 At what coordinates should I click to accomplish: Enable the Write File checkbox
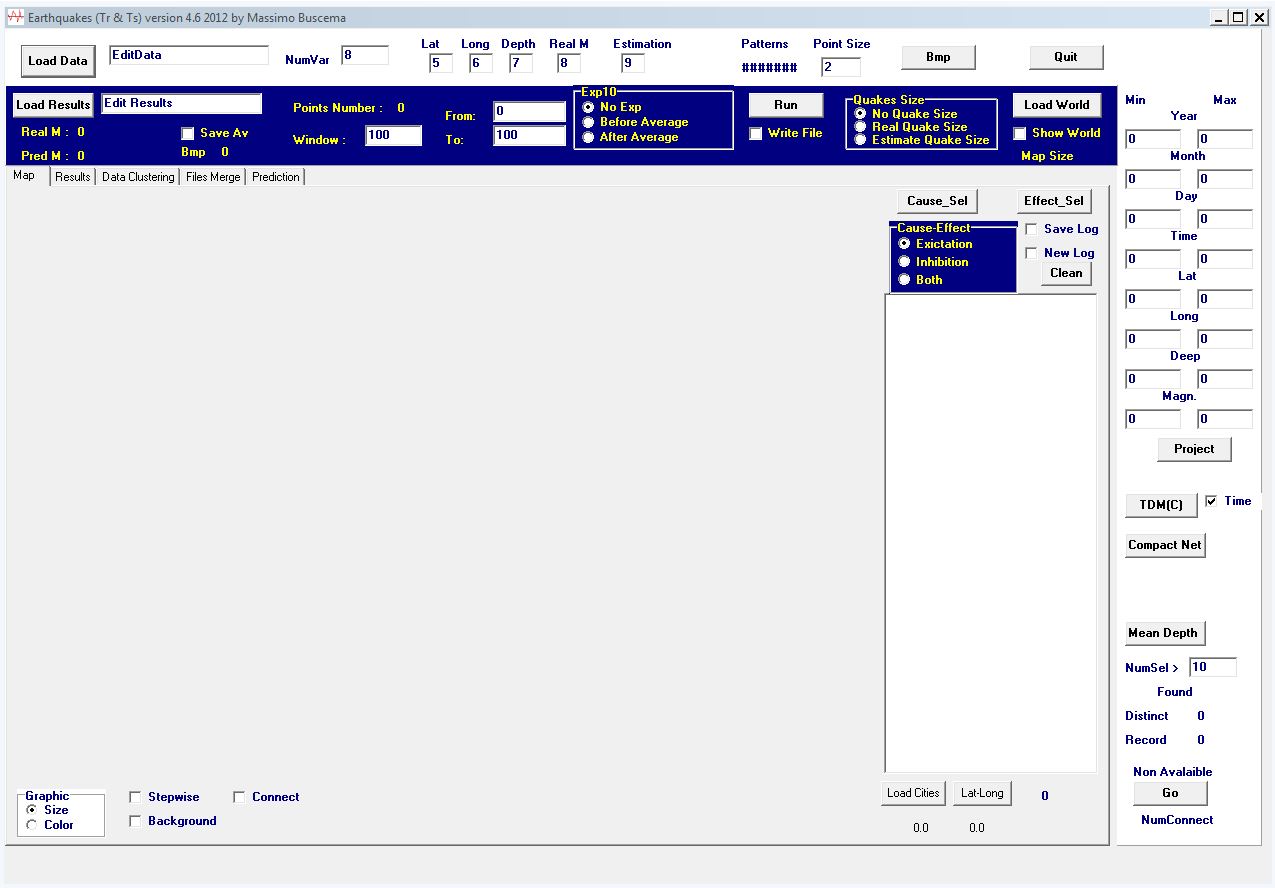pos(756,133)
